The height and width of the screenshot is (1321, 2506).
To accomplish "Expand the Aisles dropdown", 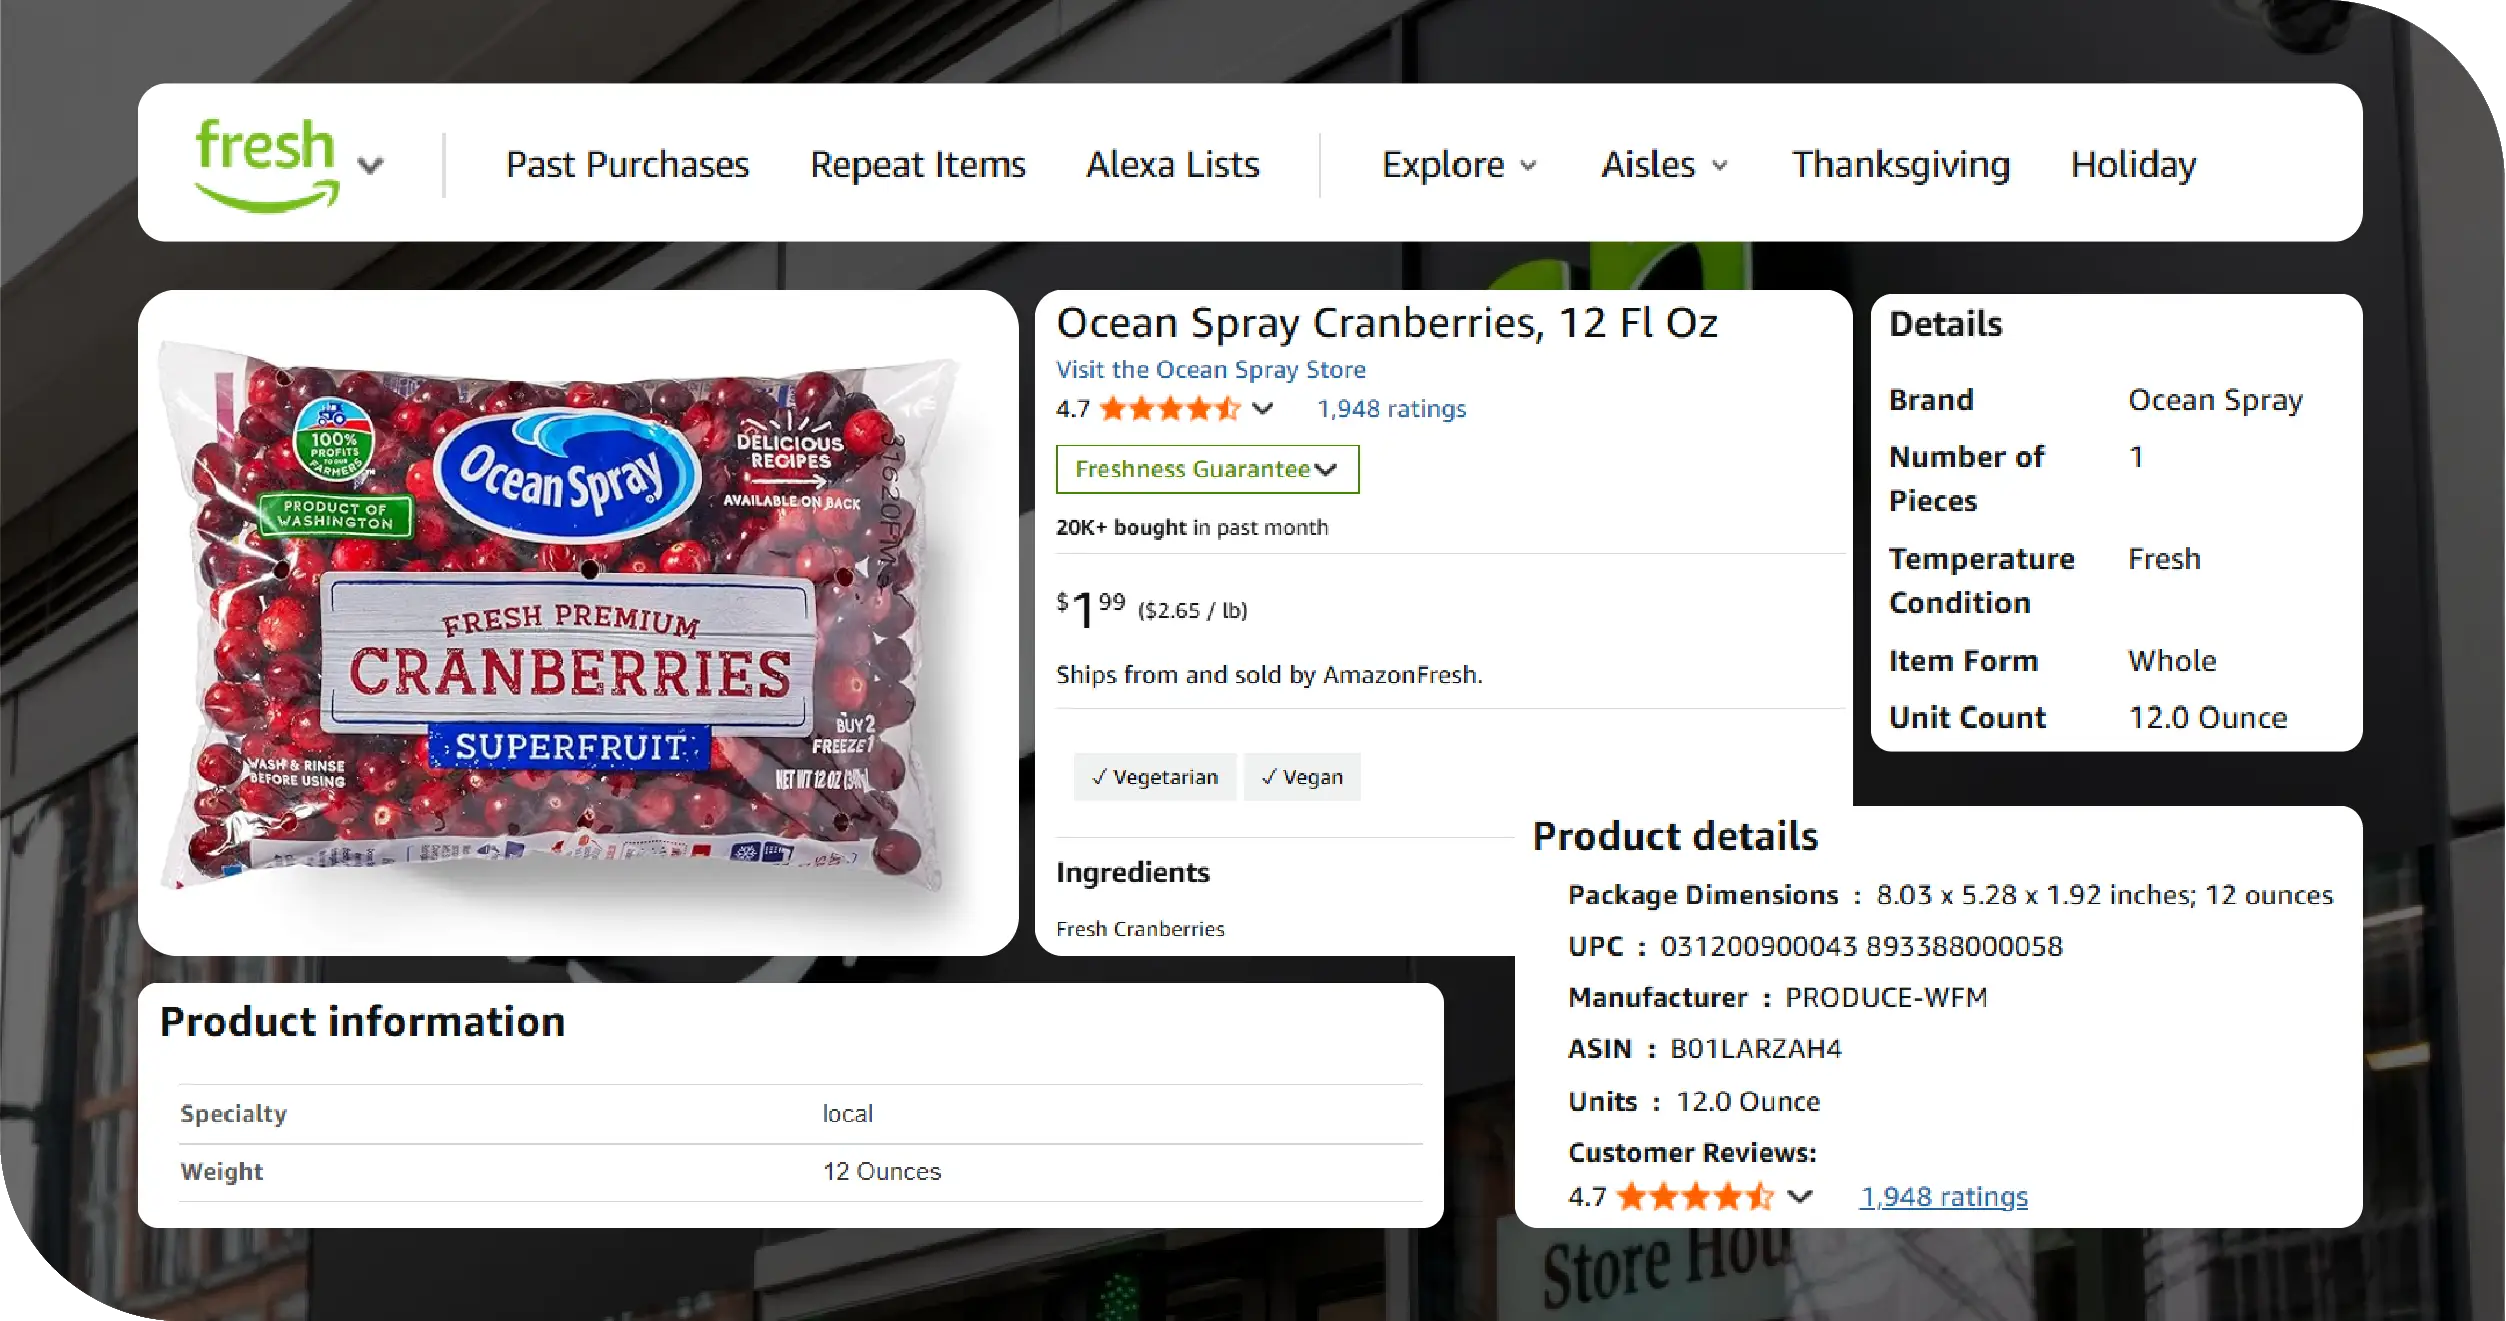I will (x=1664, y=165).
